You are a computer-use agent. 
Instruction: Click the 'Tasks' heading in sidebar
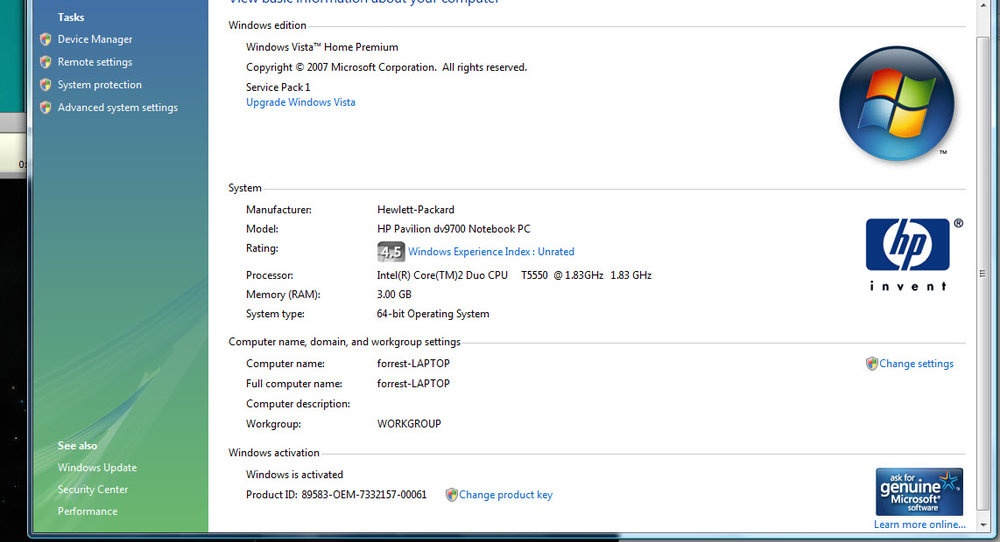tap(71, 17)
